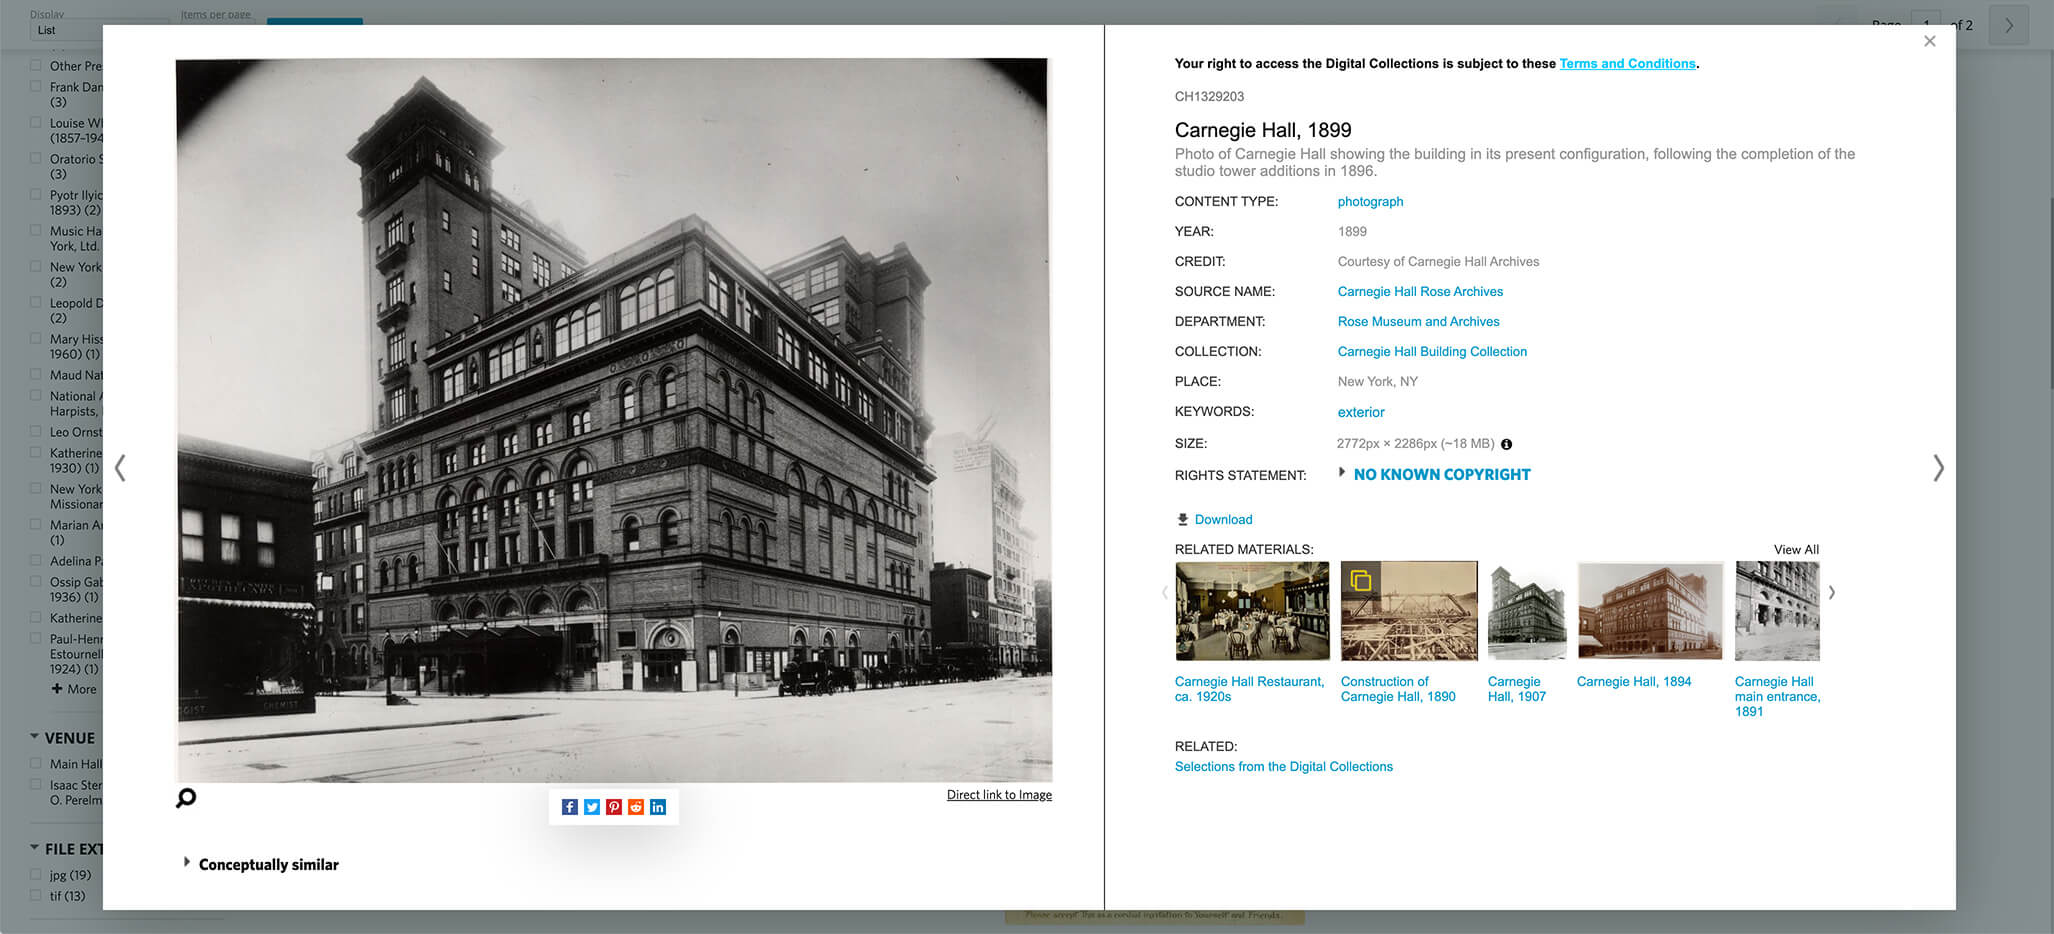The height and width of the screenshot is (934, 2054).
Task: Open Rose Museum and Archives link
Action: (1418, 321)
